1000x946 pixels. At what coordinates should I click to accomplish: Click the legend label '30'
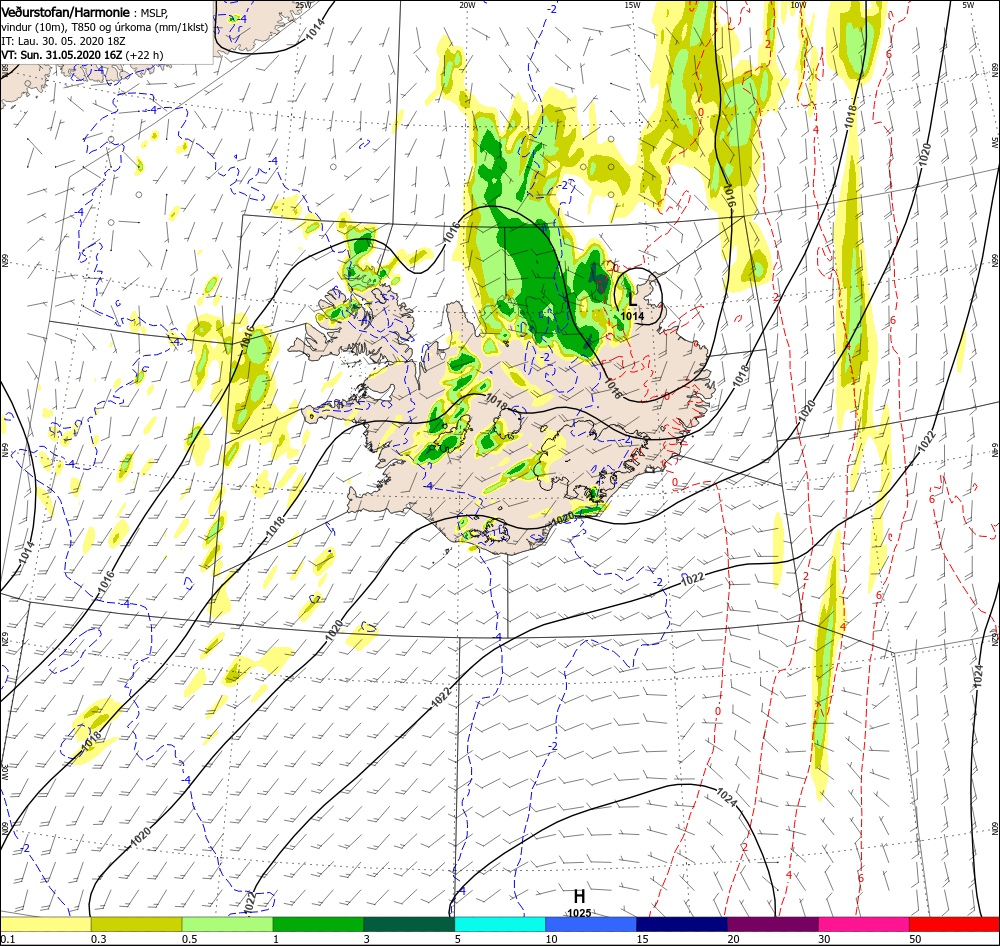click(x=824, y=939)
